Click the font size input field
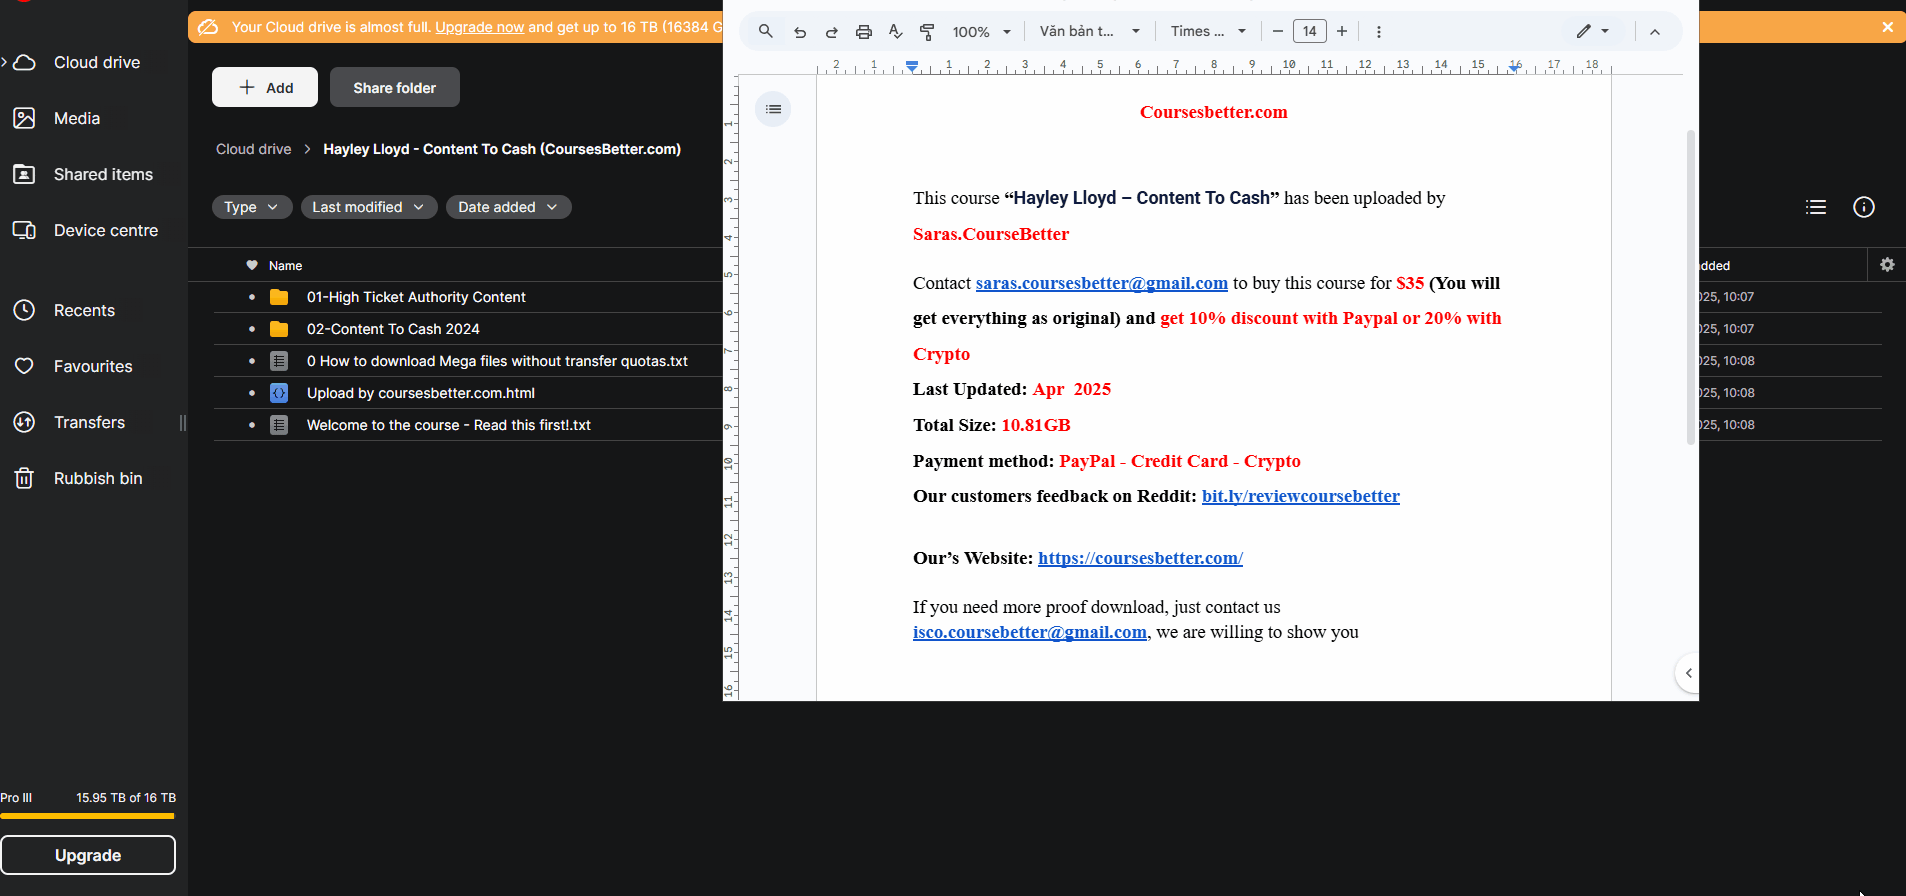Image resolution: width=1906 pixels, height=896 pixels. (1309, 32)
